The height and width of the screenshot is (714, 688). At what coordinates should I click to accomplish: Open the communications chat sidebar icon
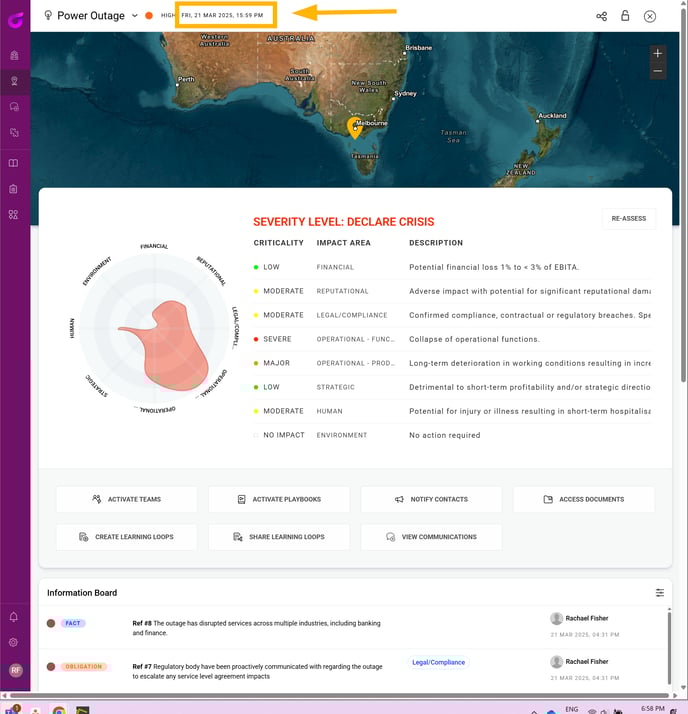(x=14, y=107)
